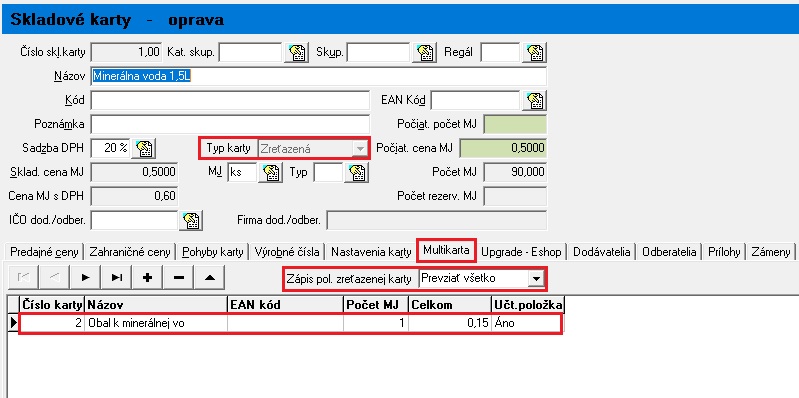Screen dimensions: 799x398
Task: Select the Nastavenia karty tab
Action: coord(371,252)
